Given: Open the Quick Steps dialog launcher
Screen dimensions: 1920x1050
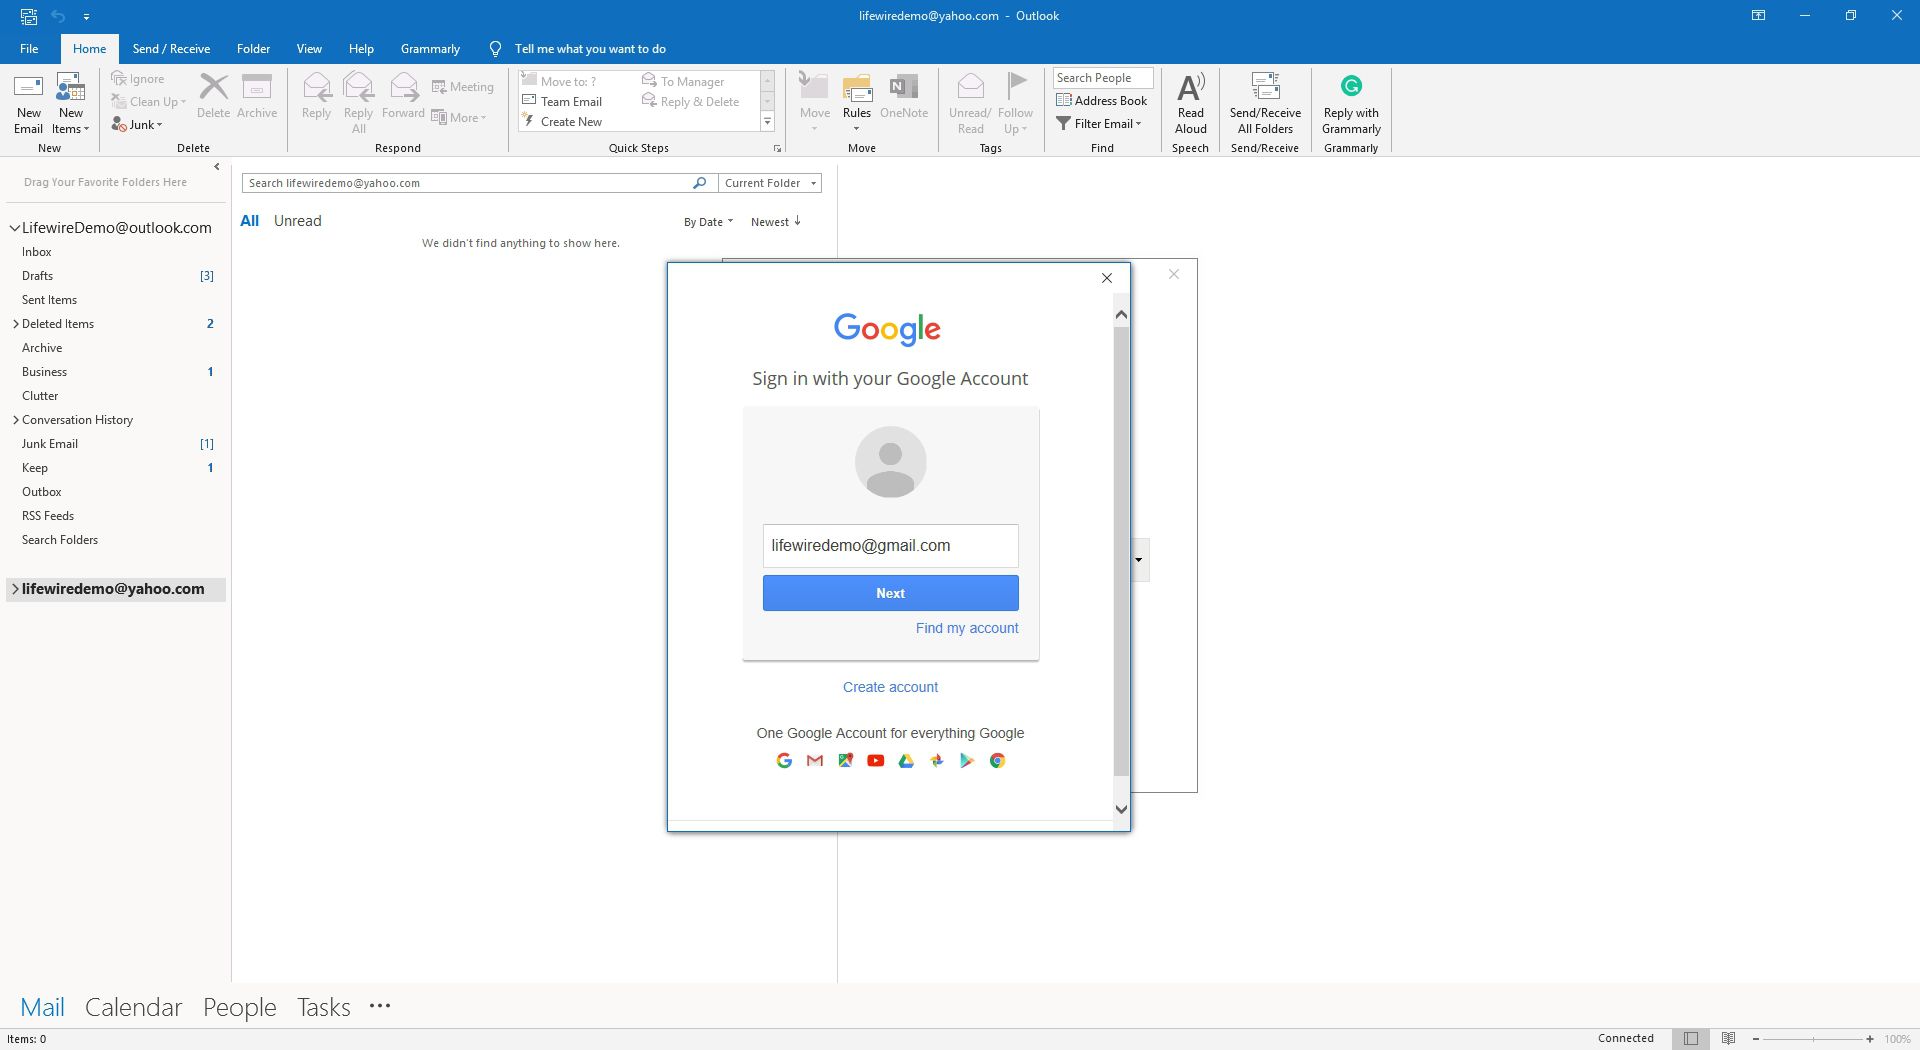Looking at the screenshot, I should (x=777, y=149).
